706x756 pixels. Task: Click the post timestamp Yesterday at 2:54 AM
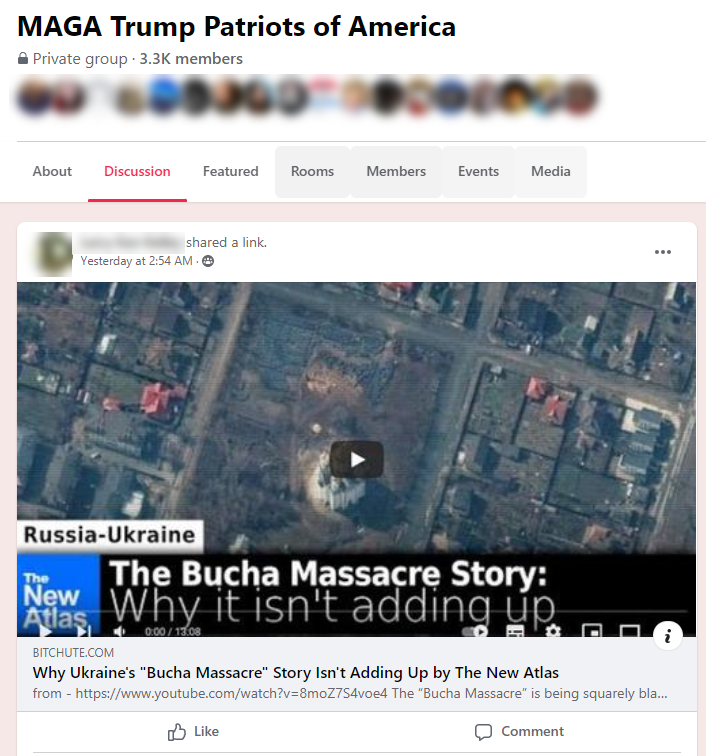136,261
